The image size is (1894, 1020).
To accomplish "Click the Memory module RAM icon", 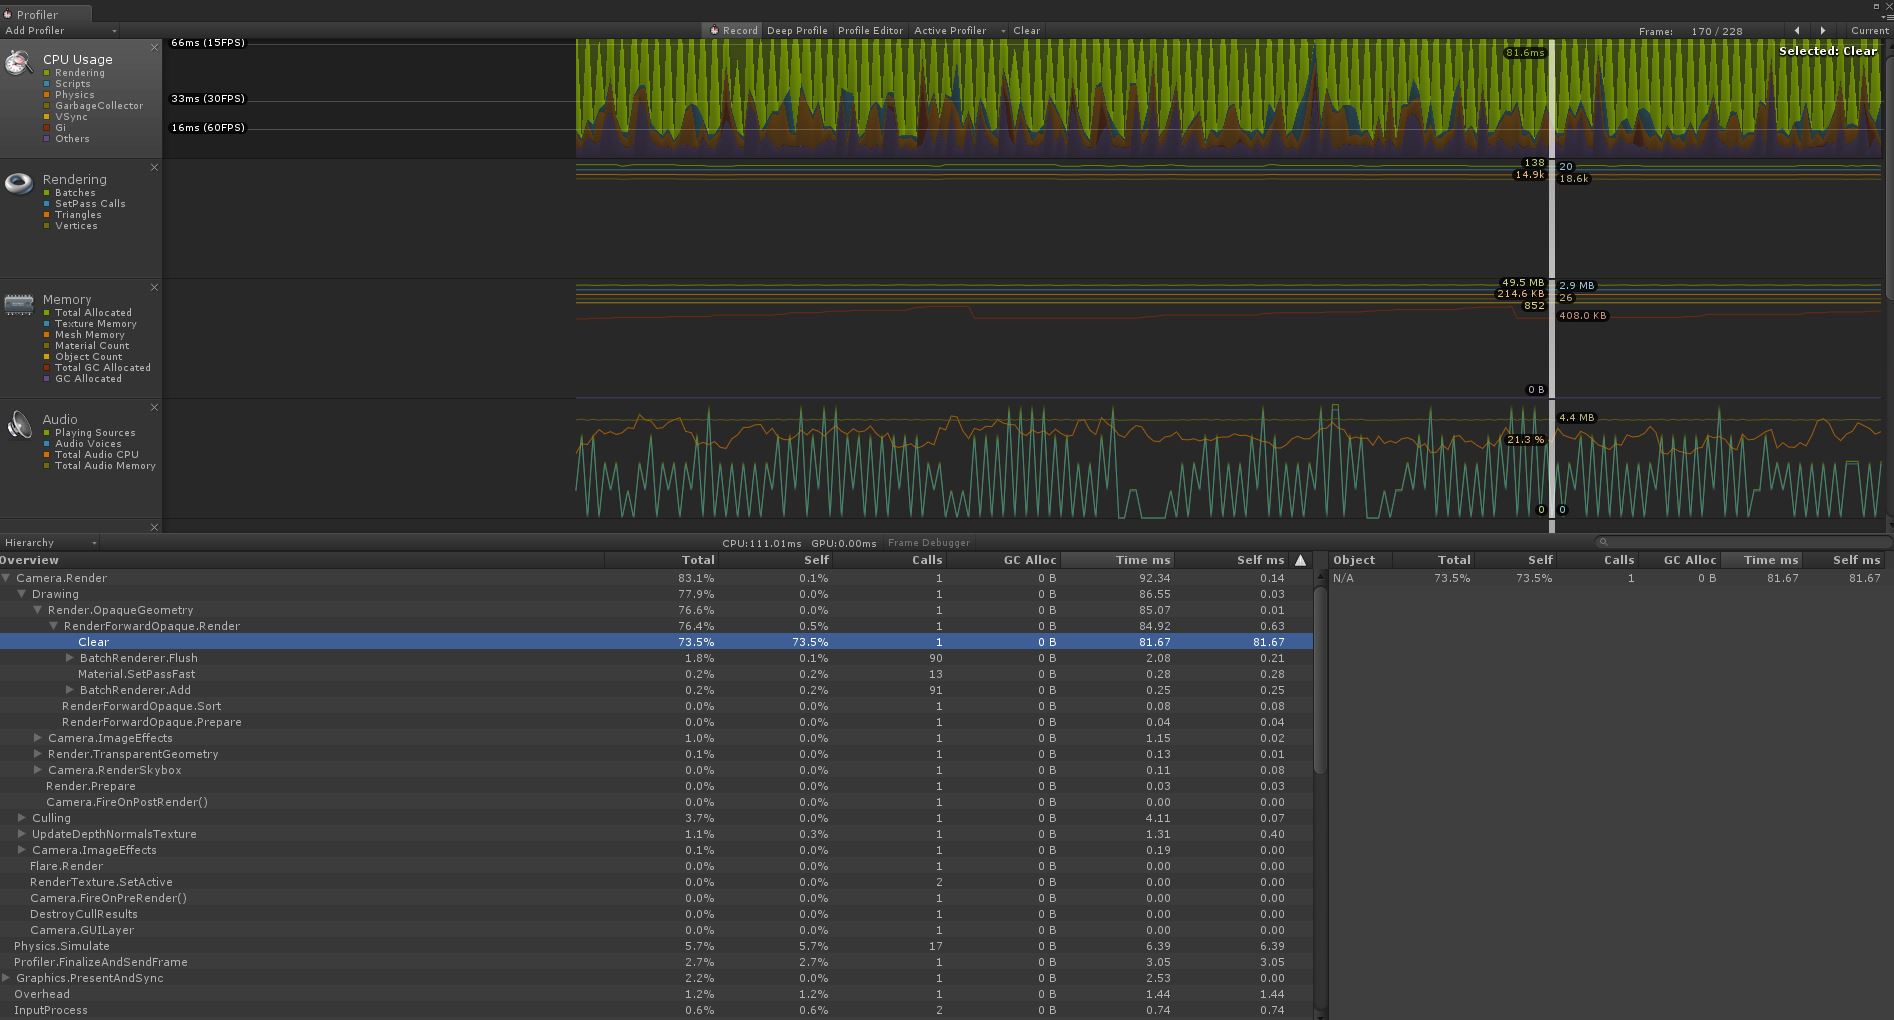I will click(18, 303).
